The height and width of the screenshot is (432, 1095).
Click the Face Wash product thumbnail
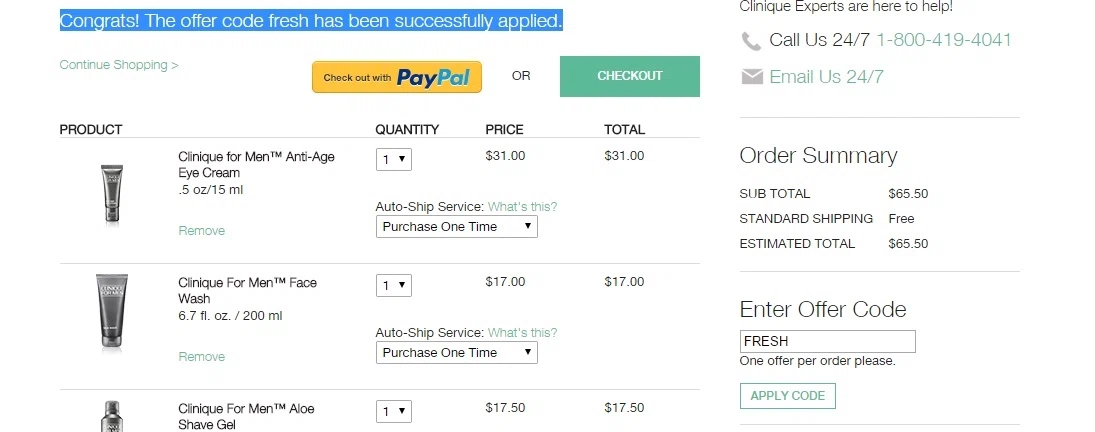[112, 311]
